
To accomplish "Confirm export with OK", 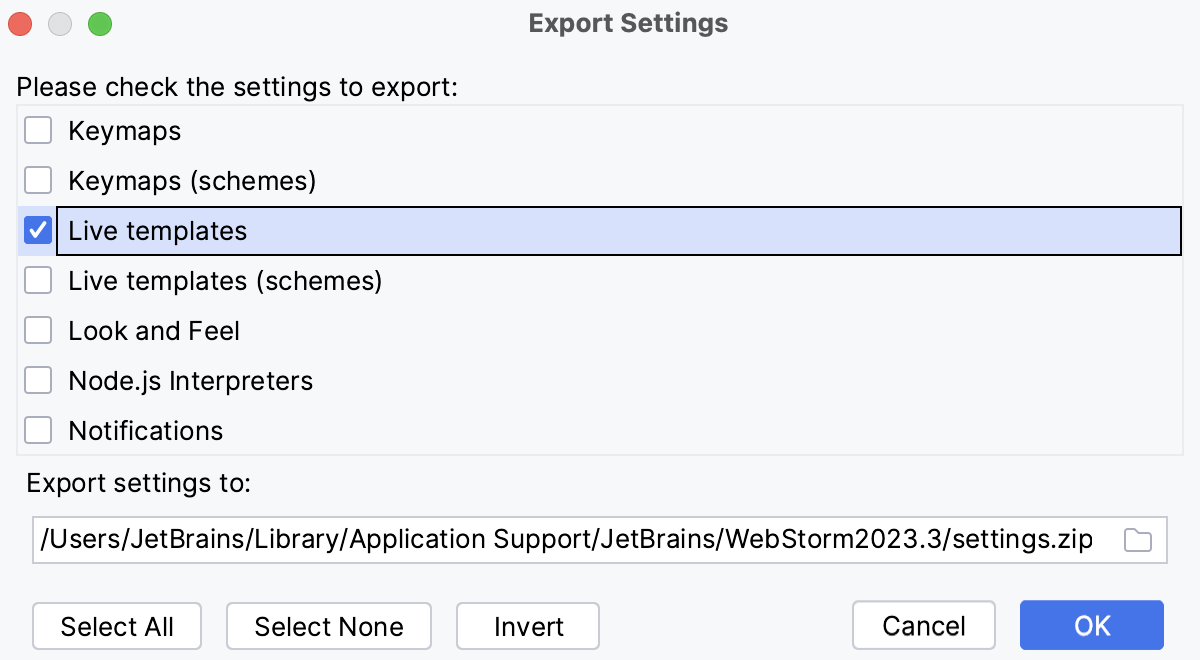I will pos(1091,625).
